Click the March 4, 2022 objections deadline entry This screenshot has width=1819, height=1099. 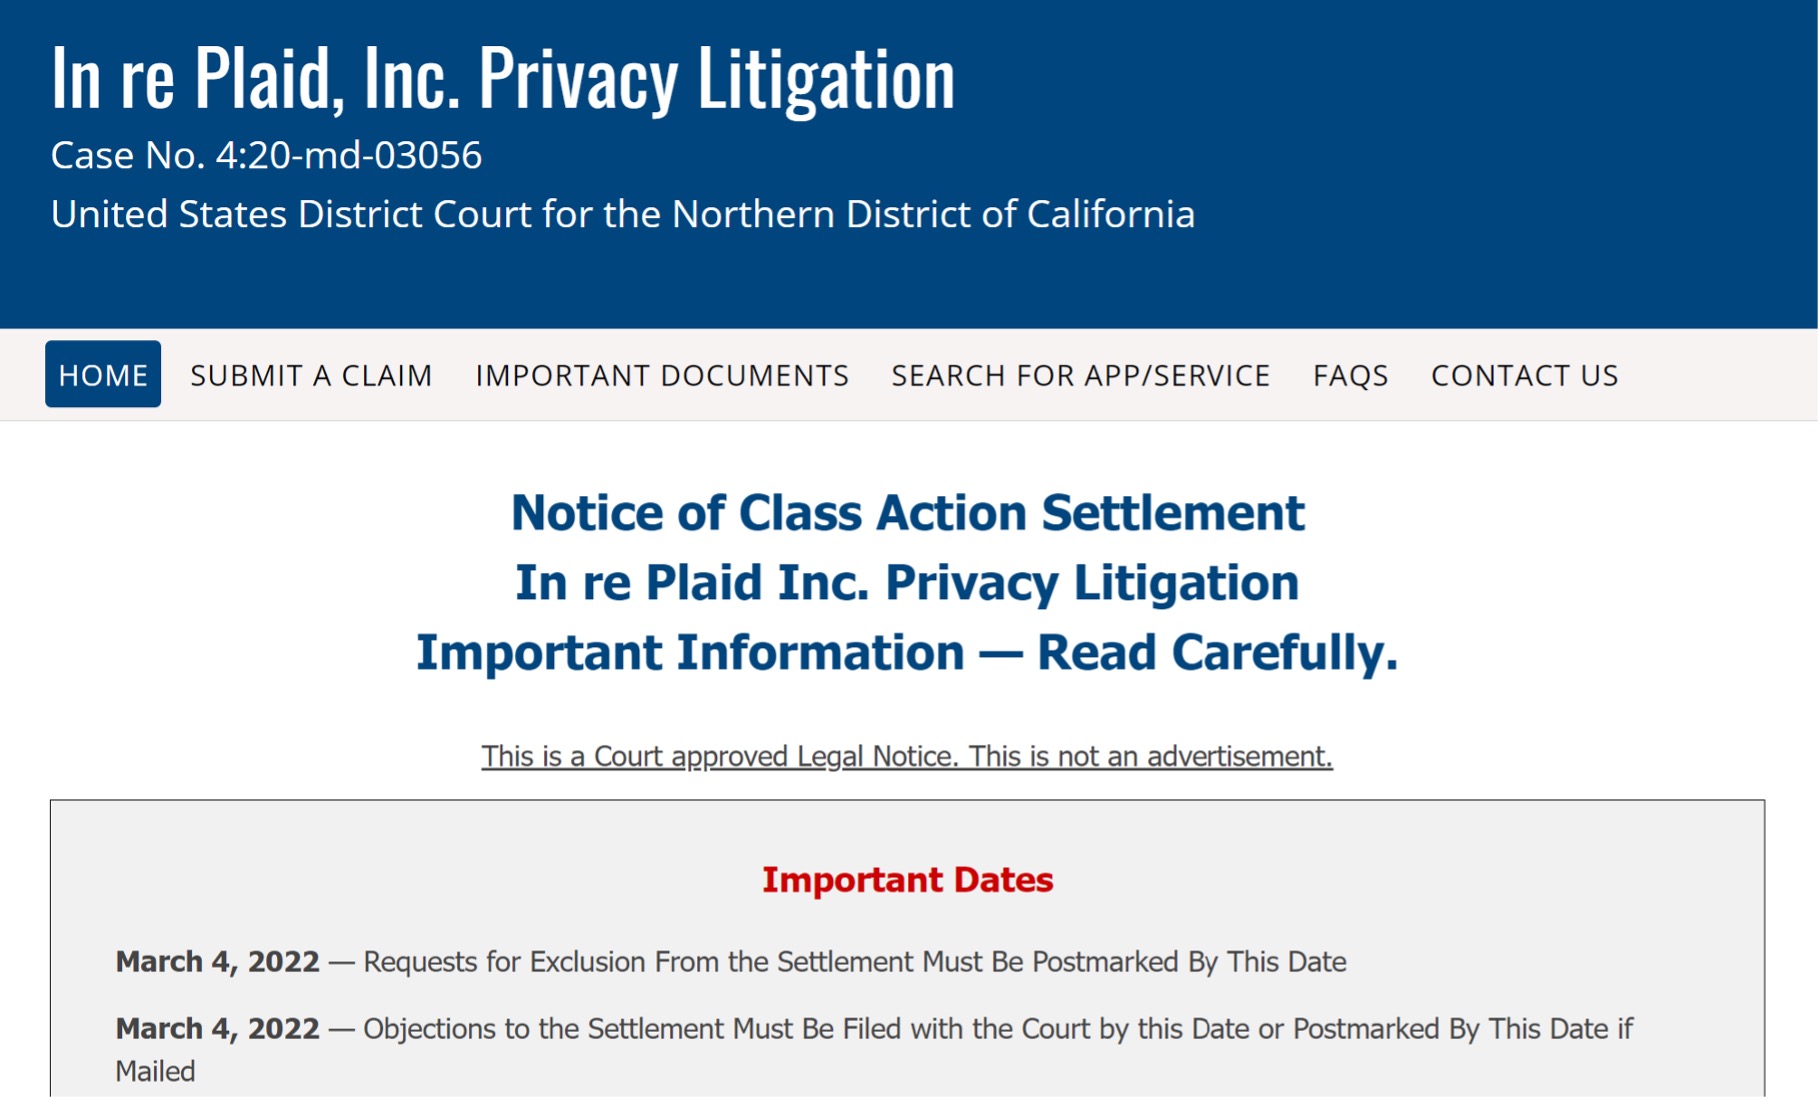[874, 1028]
